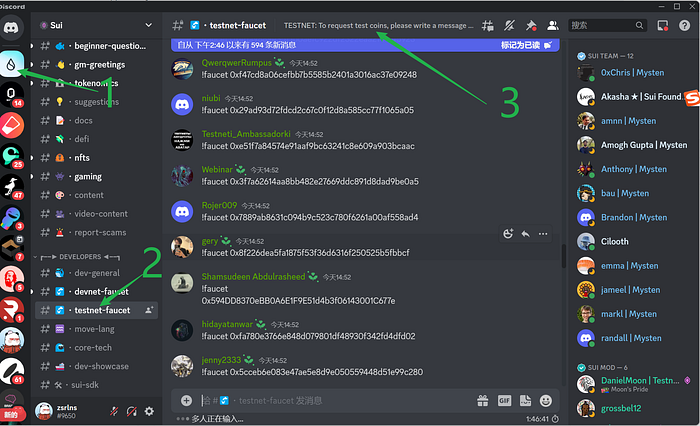Open the report-scams channel

[96, 233]
